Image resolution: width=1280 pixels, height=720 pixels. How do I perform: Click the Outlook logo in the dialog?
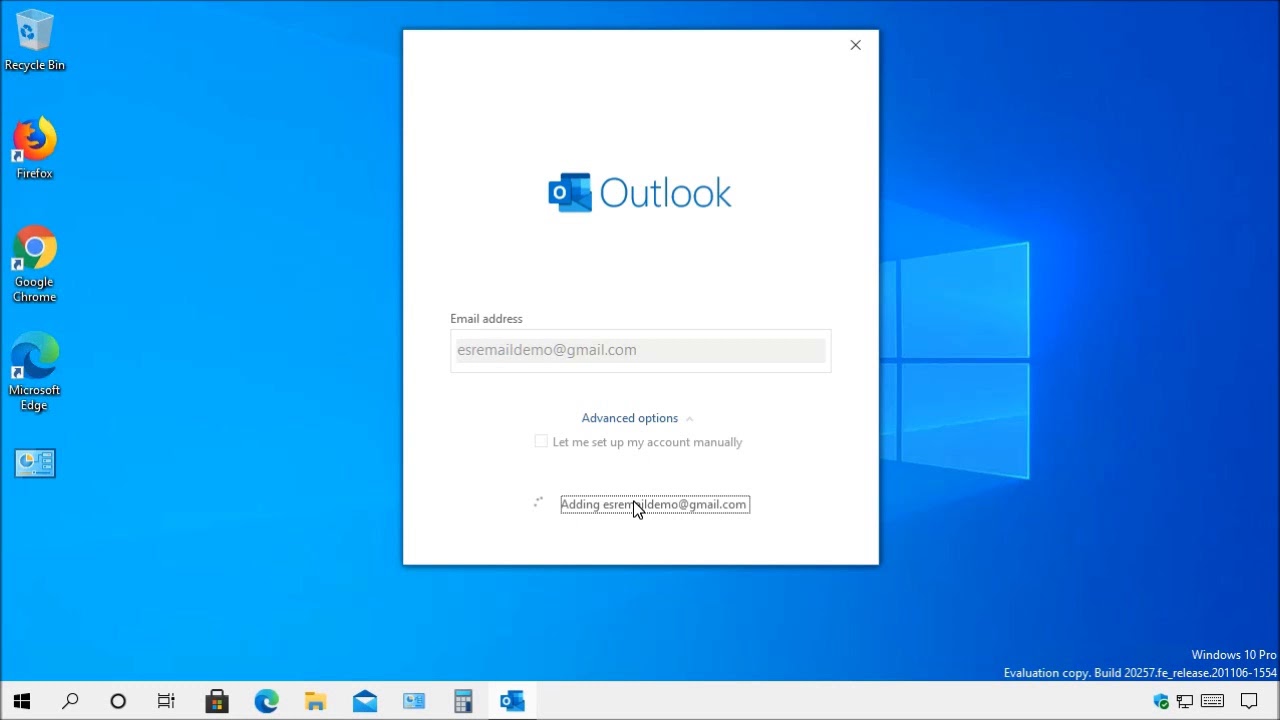[640, 193]
